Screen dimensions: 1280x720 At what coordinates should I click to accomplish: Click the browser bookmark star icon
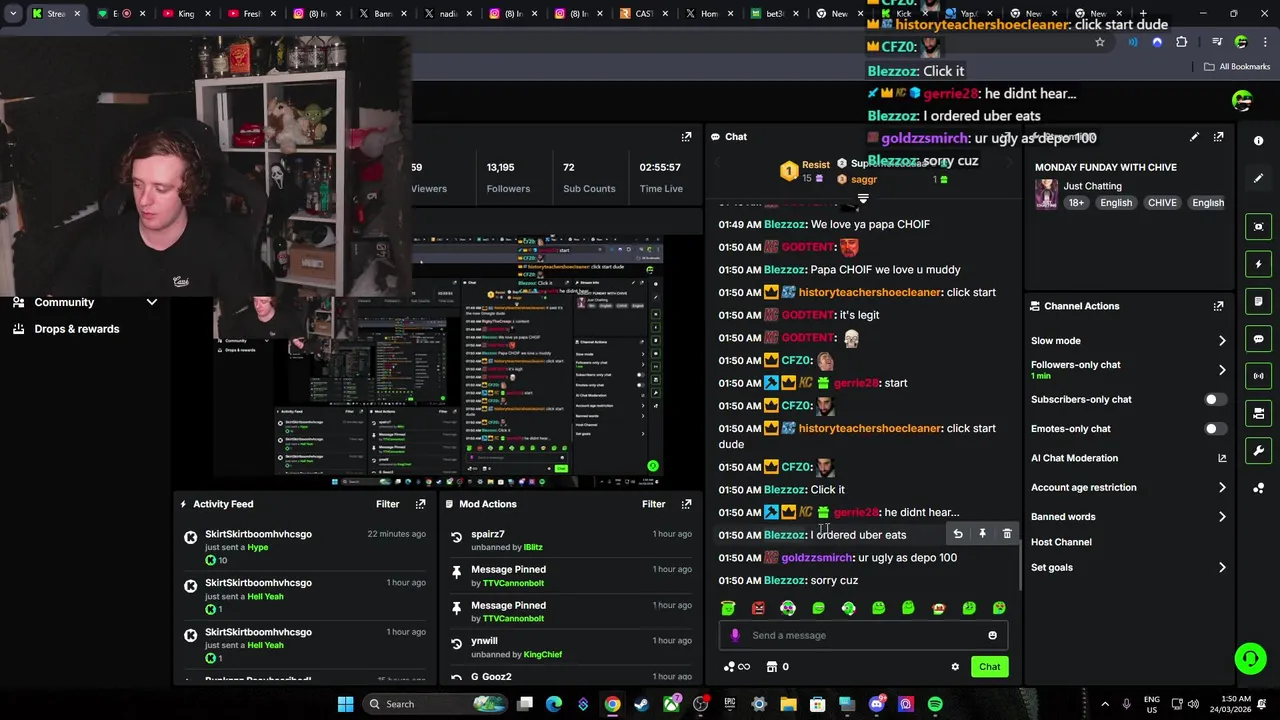click(x=1100, y=42)
